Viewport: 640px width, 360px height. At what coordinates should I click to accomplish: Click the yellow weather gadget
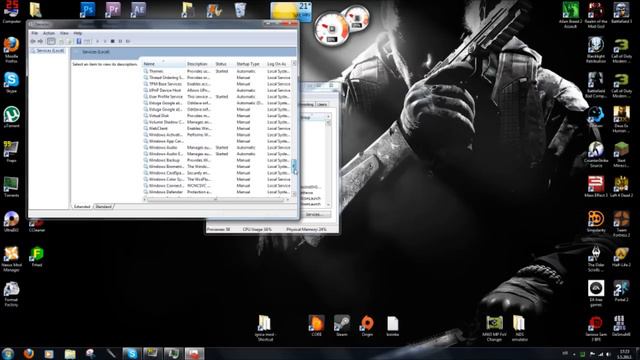pos(291,11)
